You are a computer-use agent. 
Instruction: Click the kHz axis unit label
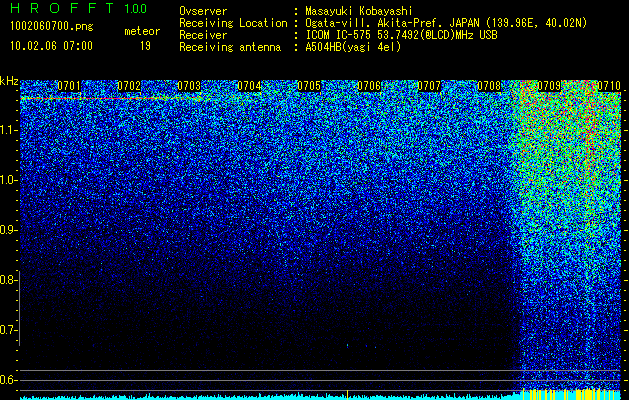(x=9, y=81)
